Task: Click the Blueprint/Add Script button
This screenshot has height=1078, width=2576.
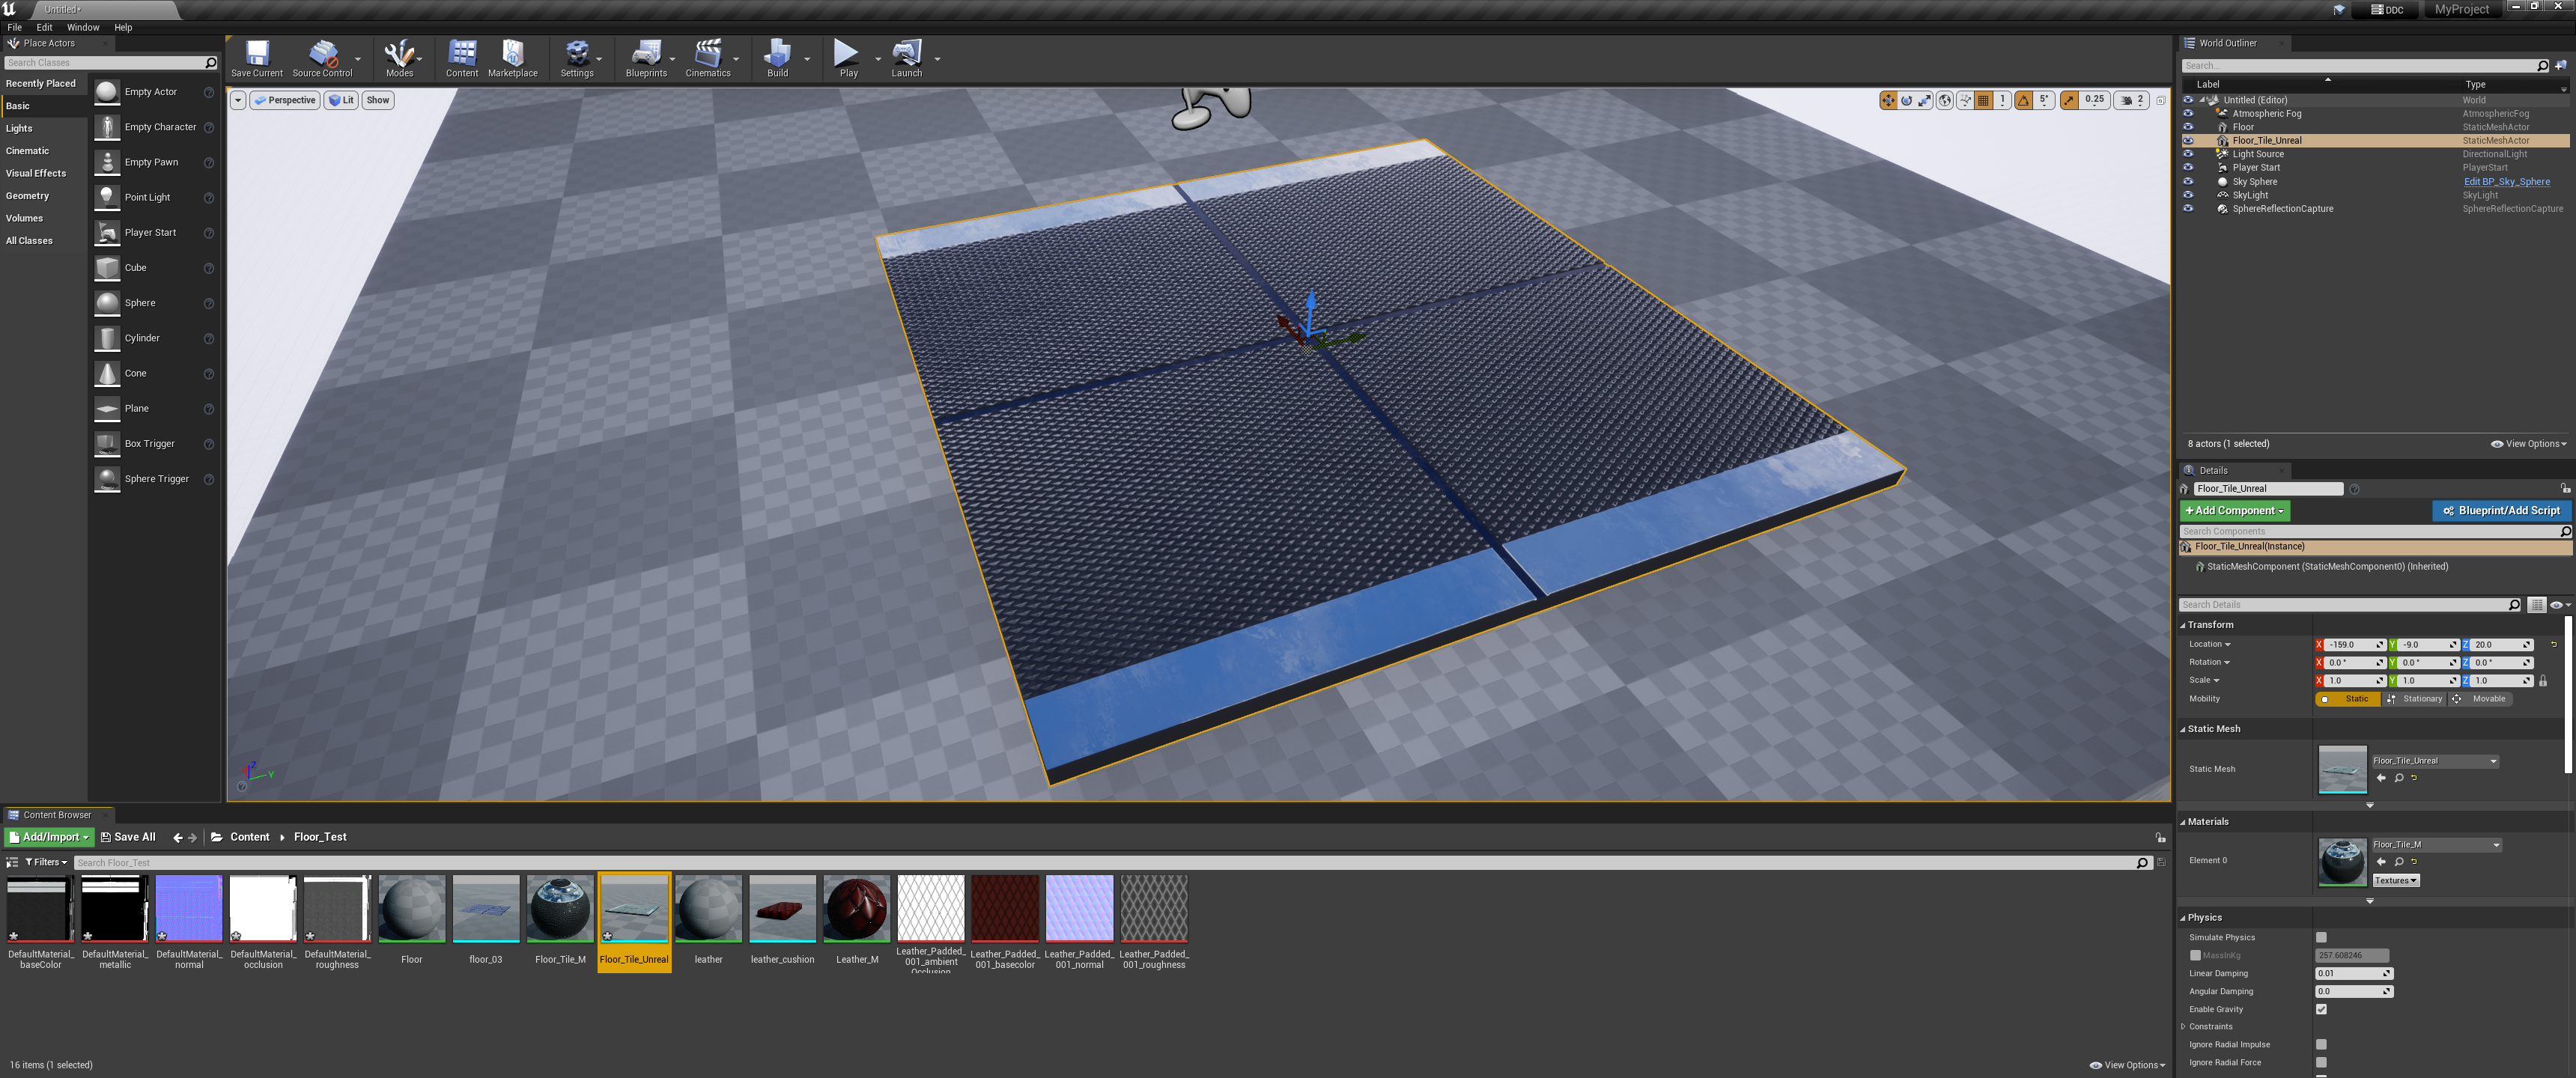Action: coord(2501,510)
